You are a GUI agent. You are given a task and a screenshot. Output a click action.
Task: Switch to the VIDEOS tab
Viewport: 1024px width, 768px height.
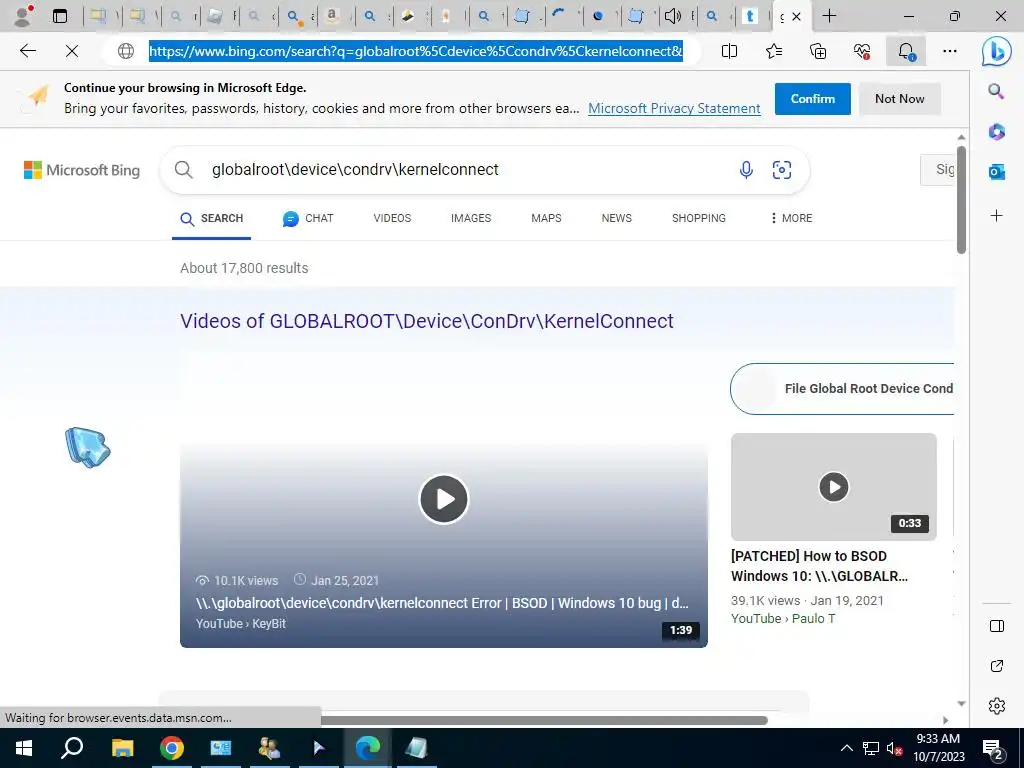click(392, 218)
